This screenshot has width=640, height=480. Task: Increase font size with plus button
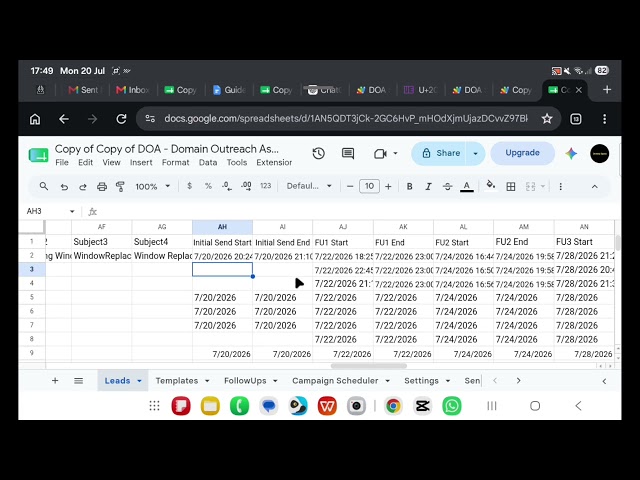tap(388, 187)
